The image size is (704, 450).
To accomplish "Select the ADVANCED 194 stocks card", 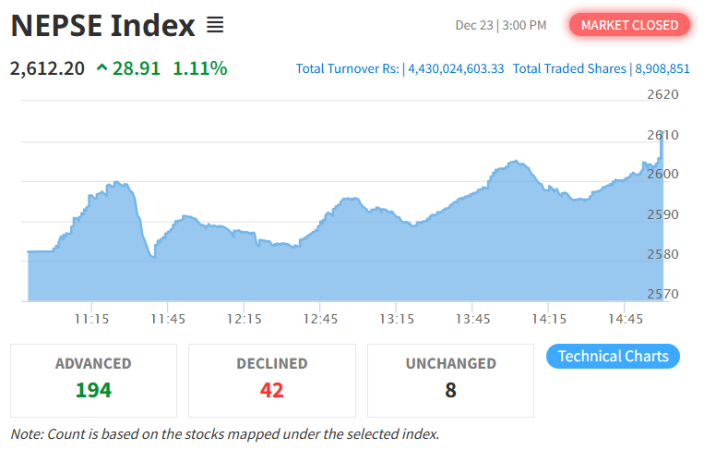I will point(93,379).
